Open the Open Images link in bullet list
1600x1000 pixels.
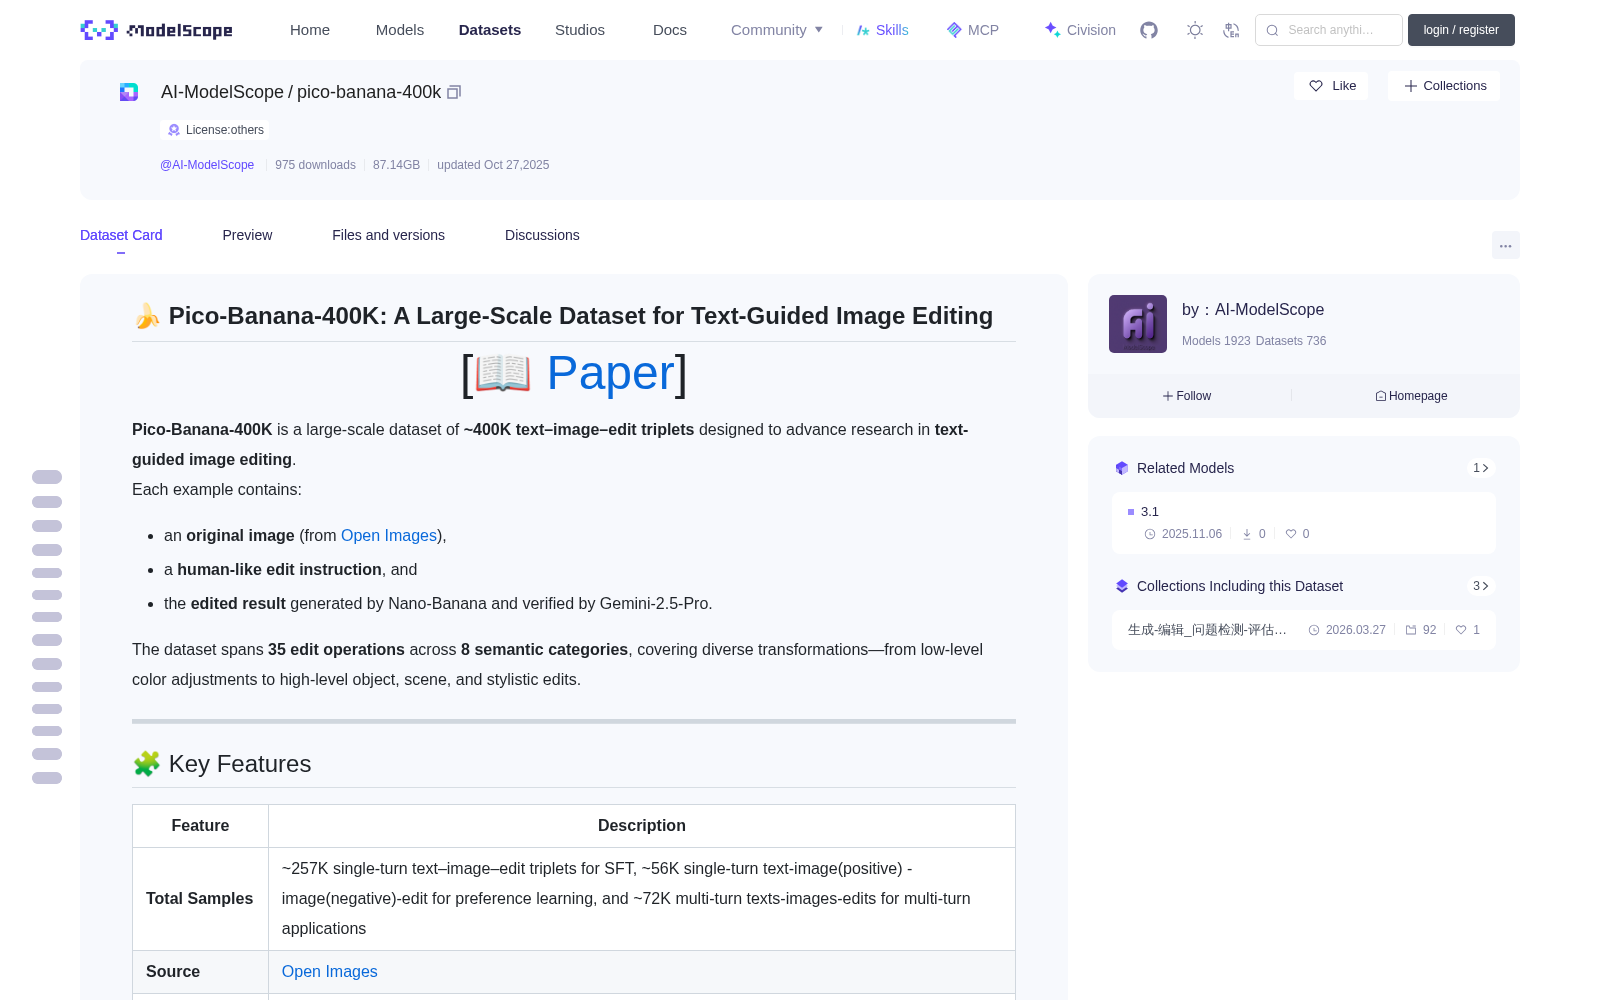389,536
